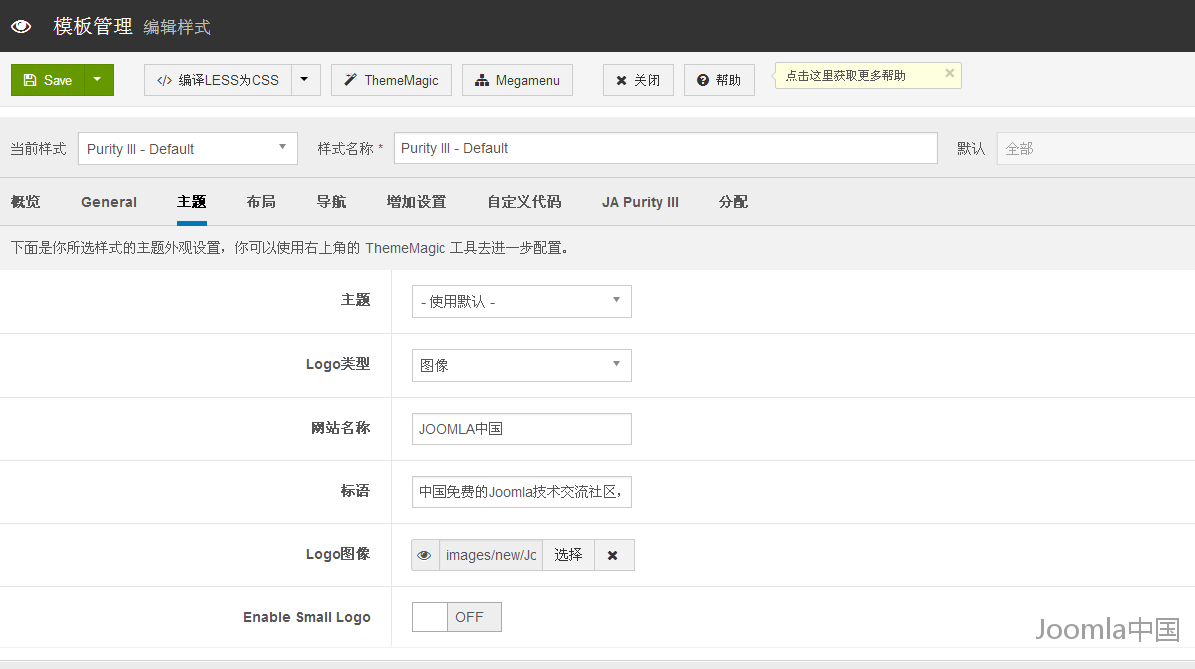Screen dimensions: 1195x669
Task: Compile LESS to CSS button
Action: pos(218,80)
